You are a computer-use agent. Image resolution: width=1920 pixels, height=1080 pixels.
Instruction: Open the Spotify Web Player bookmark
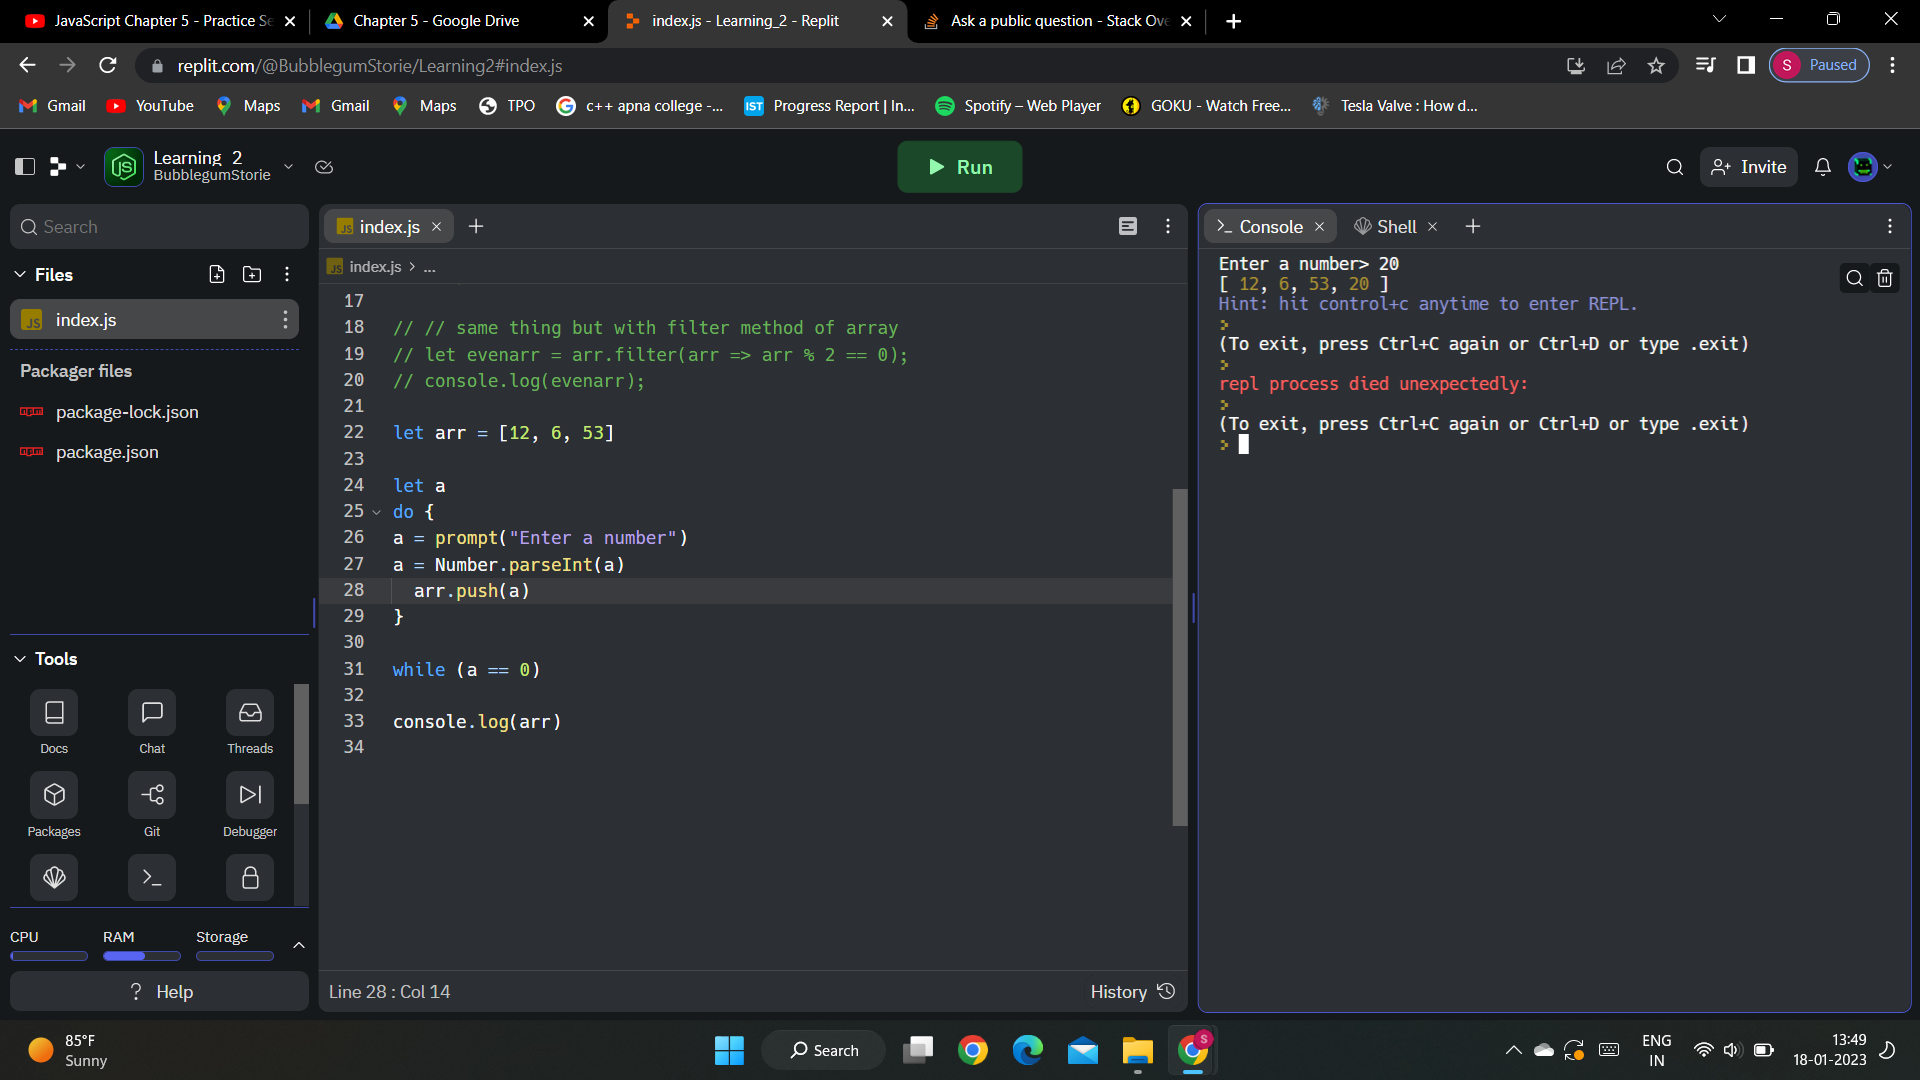tap(1017, 106)
